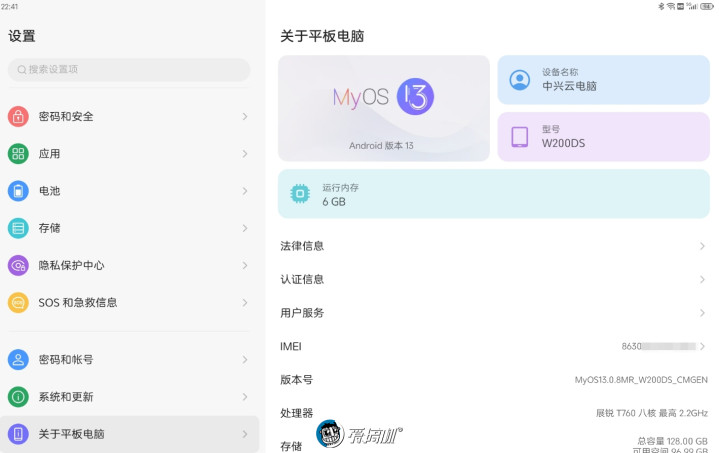Expand 隐私保护中心 row chevron
719x453 pixels.
coord(245,265)
